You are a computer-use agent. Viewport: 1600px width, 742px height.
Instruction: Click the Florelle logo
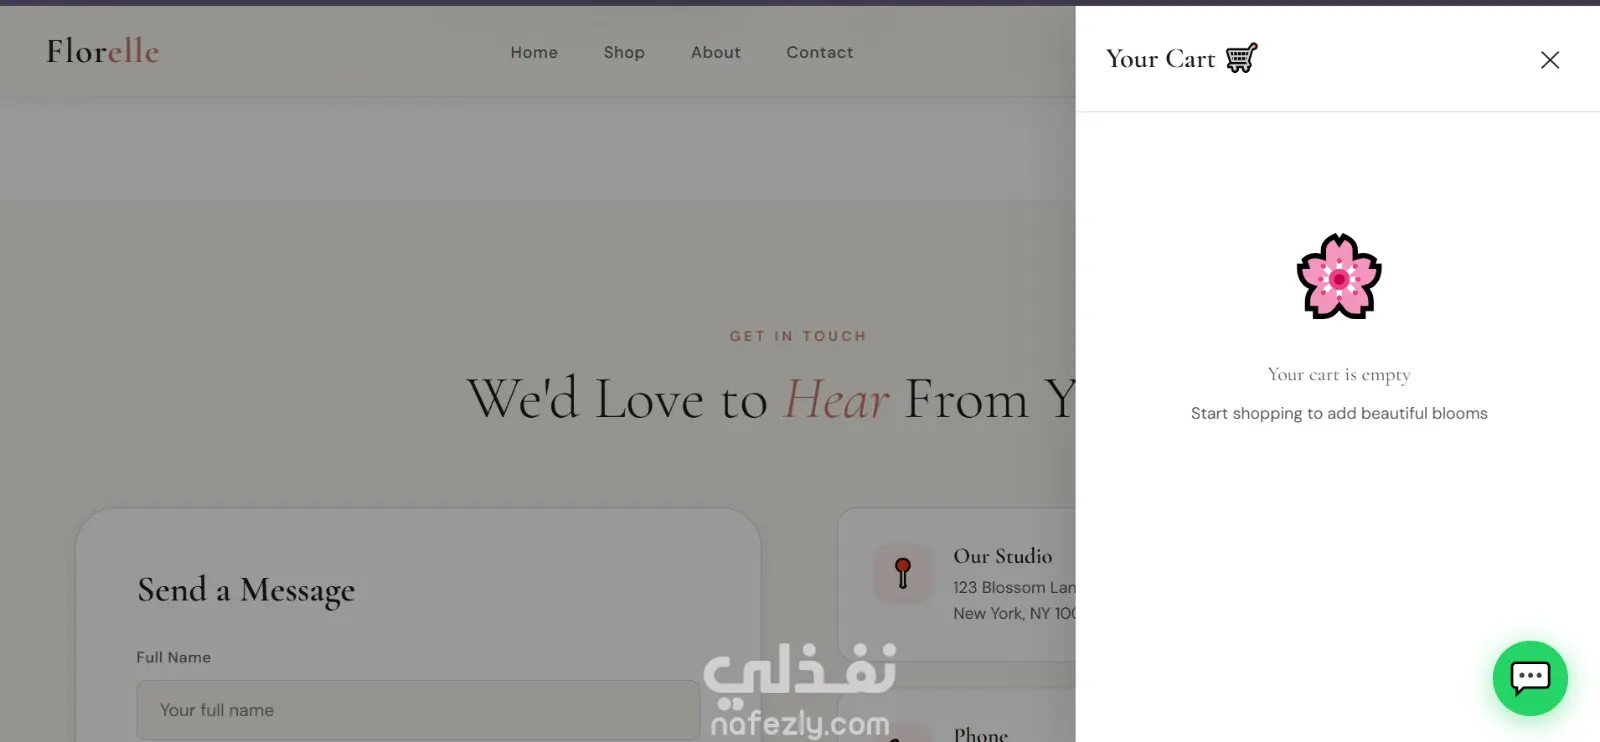point(103,51)
